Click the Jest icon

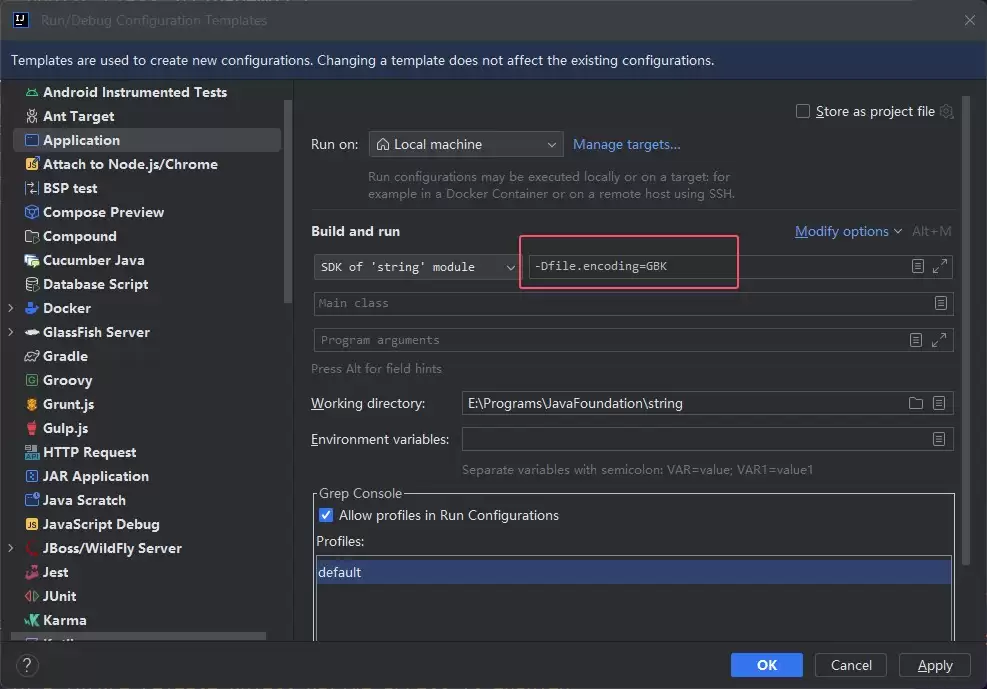point(31,572)
